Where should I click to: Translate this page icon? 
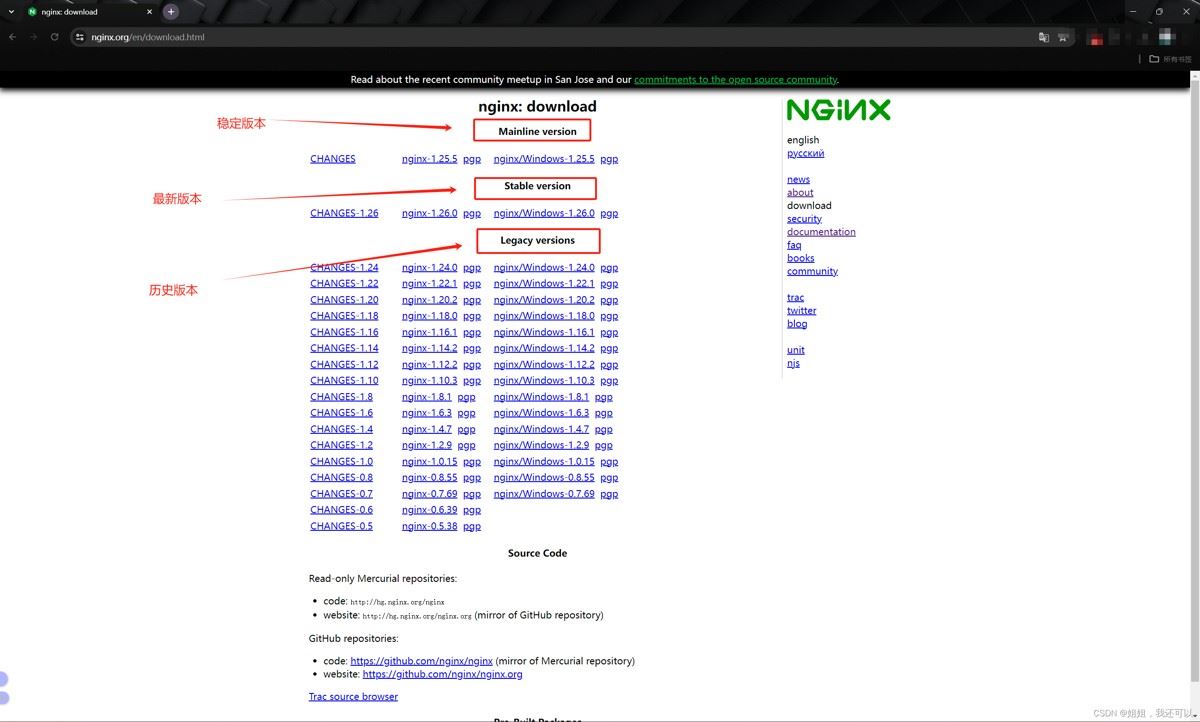1043,37
